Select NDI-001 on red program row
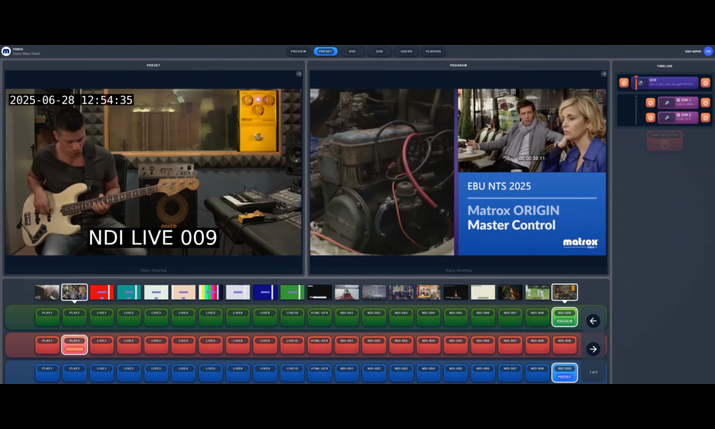This screenshot has width=715, height=429. pyautogui.click(x=347, y=346)
